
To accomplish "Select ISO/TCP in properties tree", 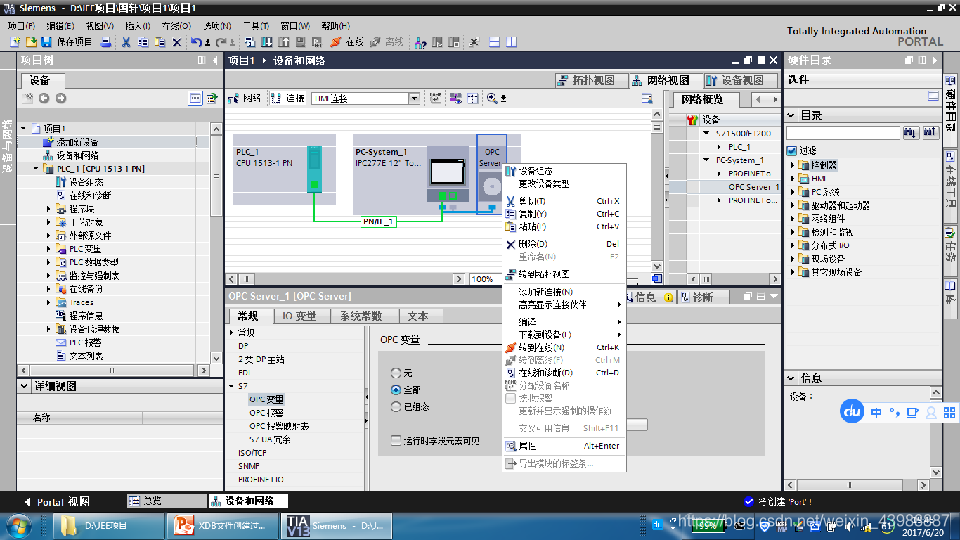I will [x=252, y=453].
